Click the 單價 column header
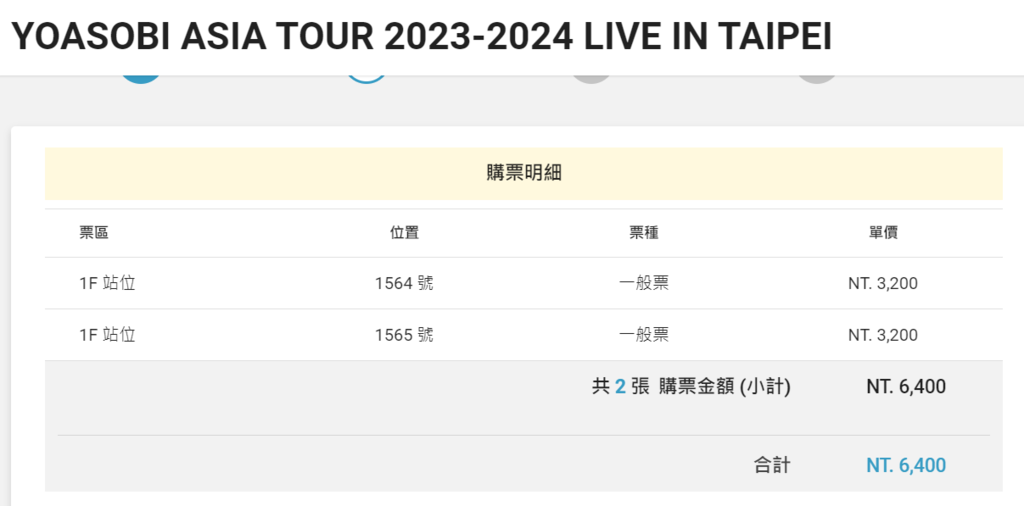Viewport: 1024px width, 506px height. pyautogui.click(x=883, y=233)
